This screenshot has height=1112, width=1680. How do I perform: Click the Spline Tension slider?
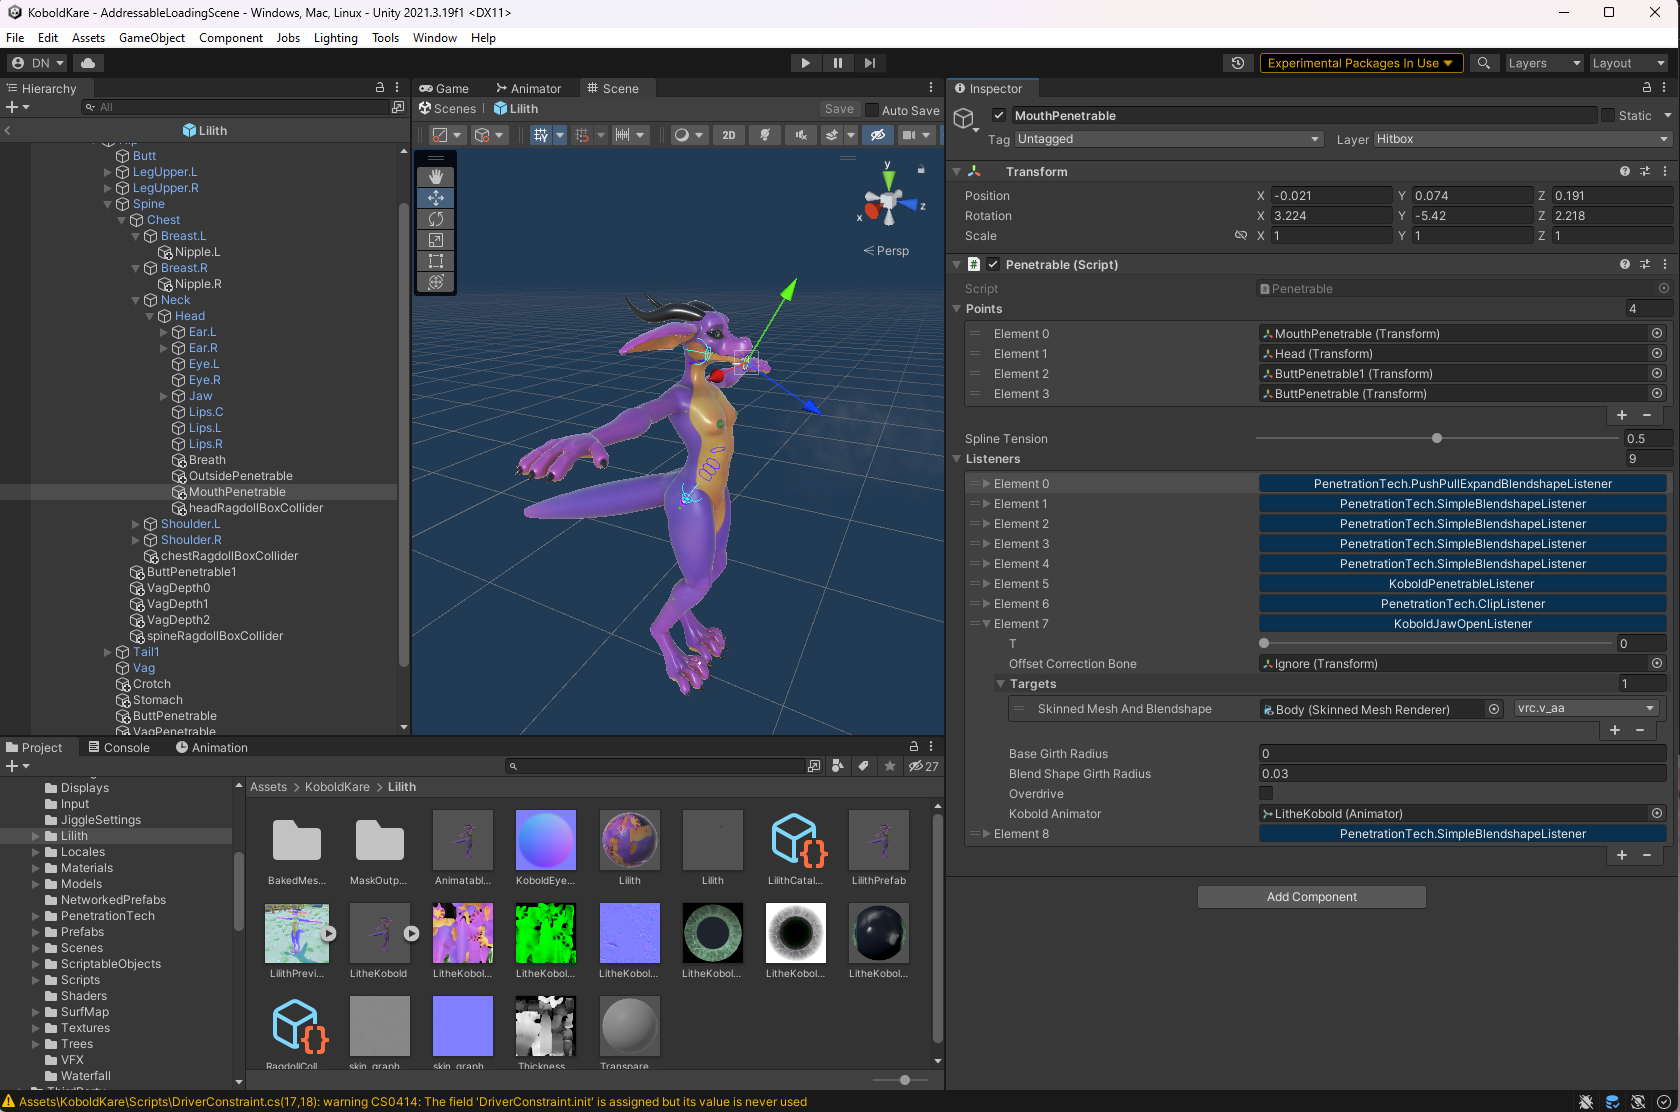pyautogui.click(x=1437, y=438)
